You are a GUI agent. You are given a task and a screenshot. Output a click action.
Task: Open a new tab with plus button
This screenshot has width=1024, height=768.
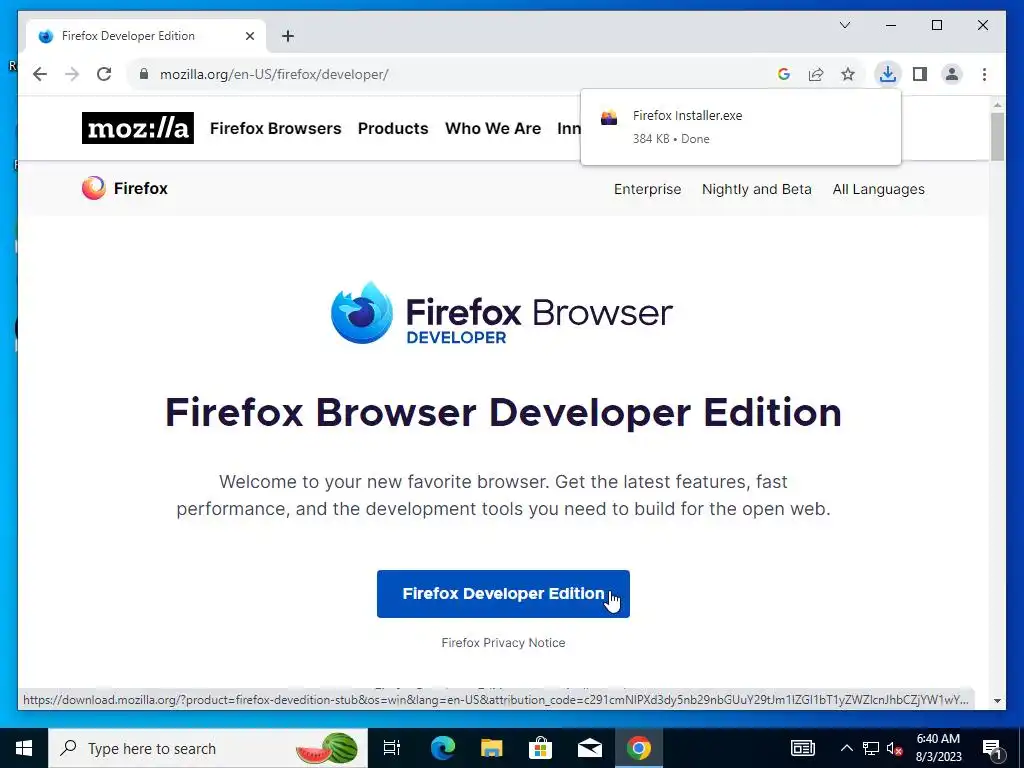287,36
